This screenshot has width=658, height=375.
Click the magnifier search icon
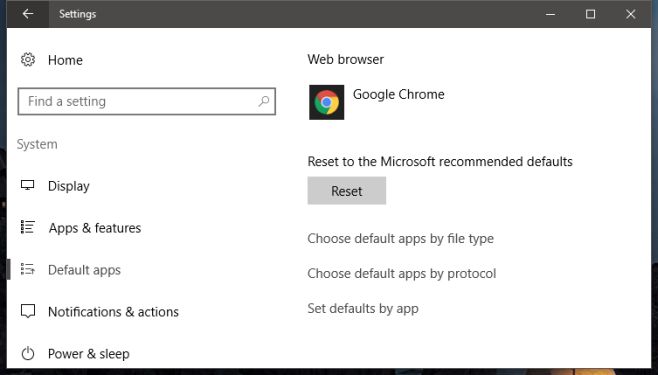[264, 101]
